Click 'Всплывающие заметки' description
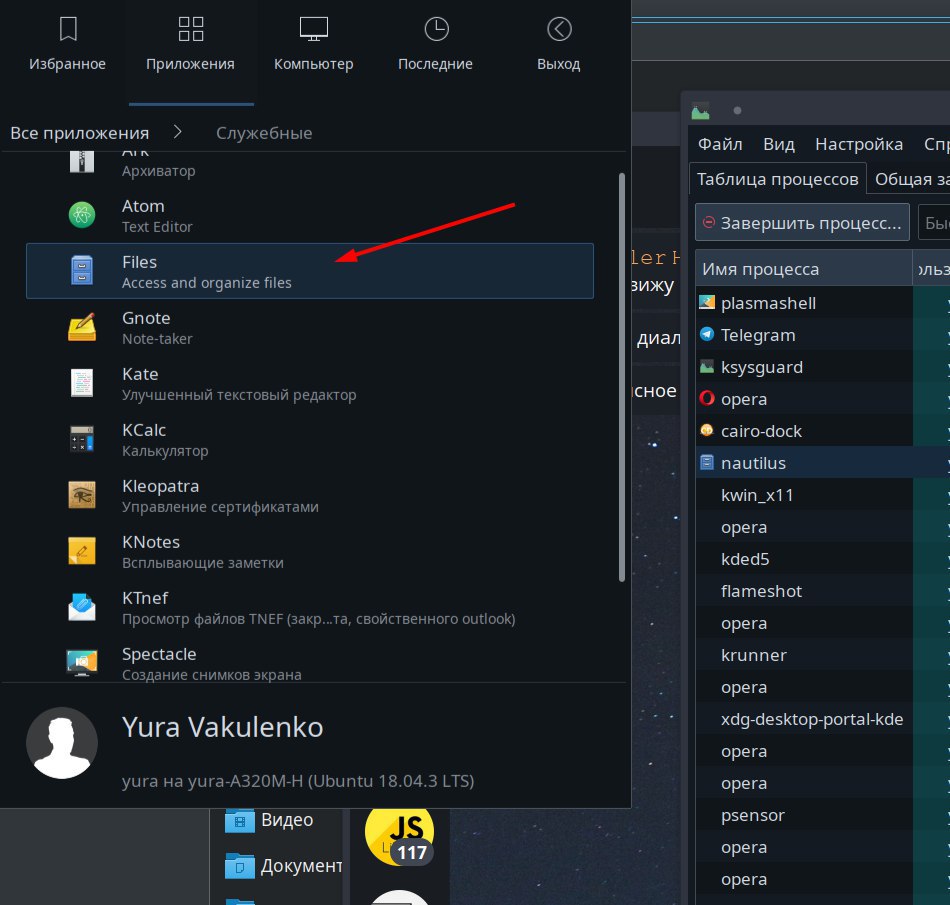 point(202,563)
